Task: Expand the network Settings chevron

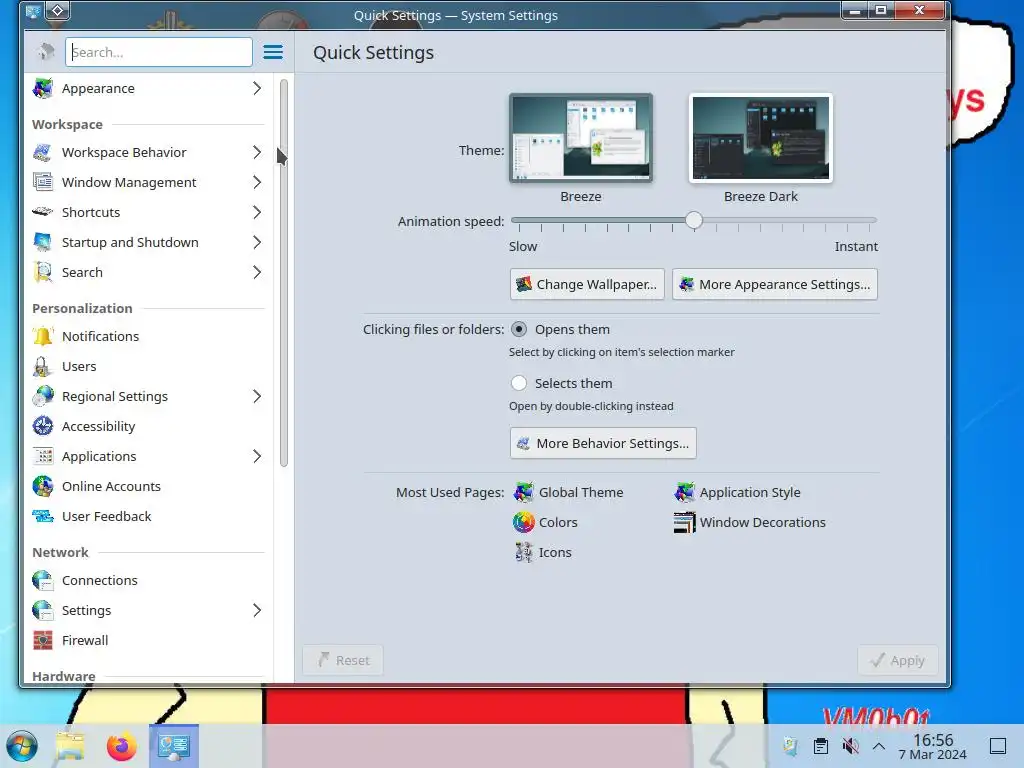Action: tap(257, 611)
